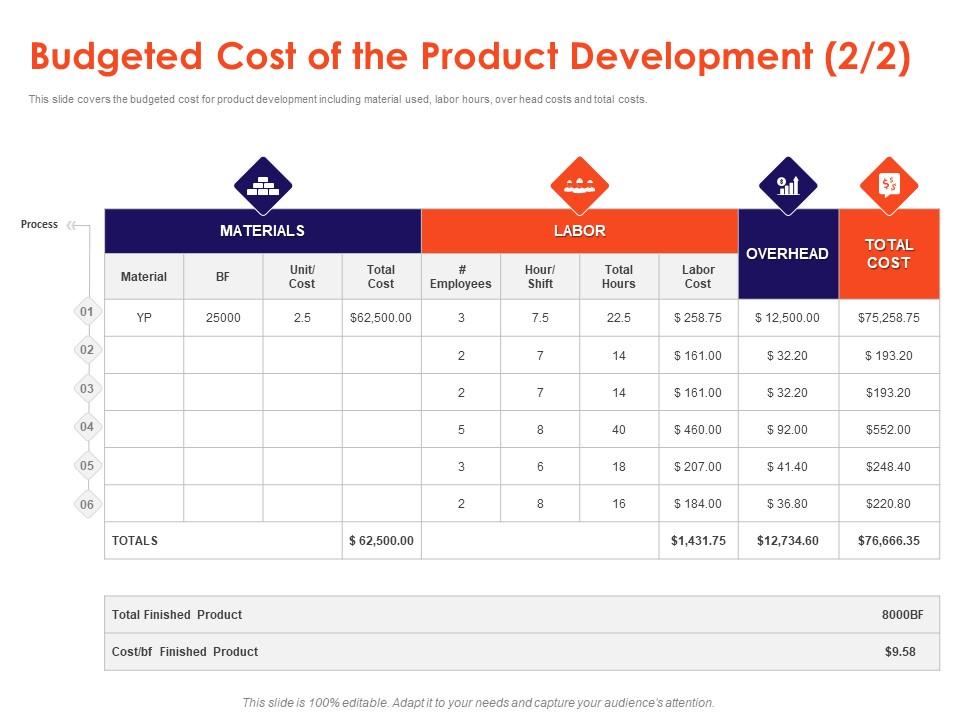Click the Process label
This screenshot has width=960, height=720.
tap(39, 224)
